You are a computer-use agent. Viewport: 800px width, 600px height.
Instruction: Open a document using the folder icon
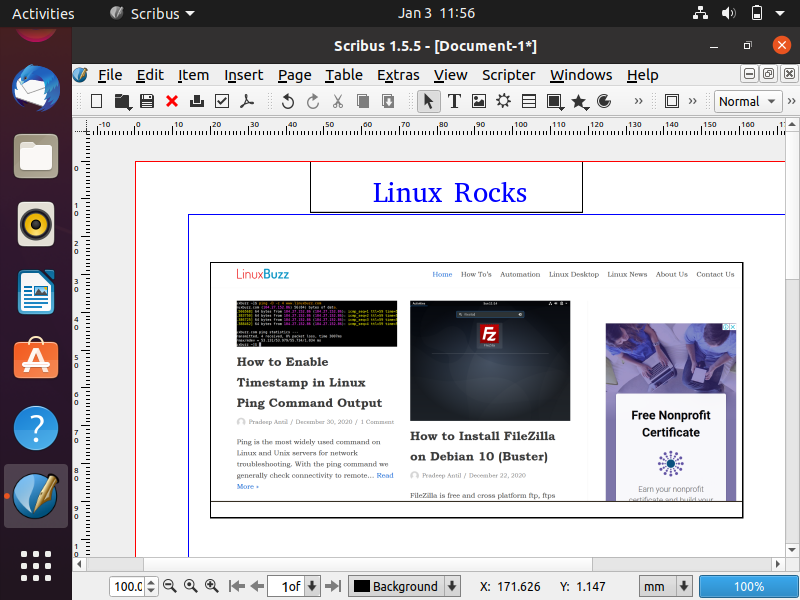122,101
